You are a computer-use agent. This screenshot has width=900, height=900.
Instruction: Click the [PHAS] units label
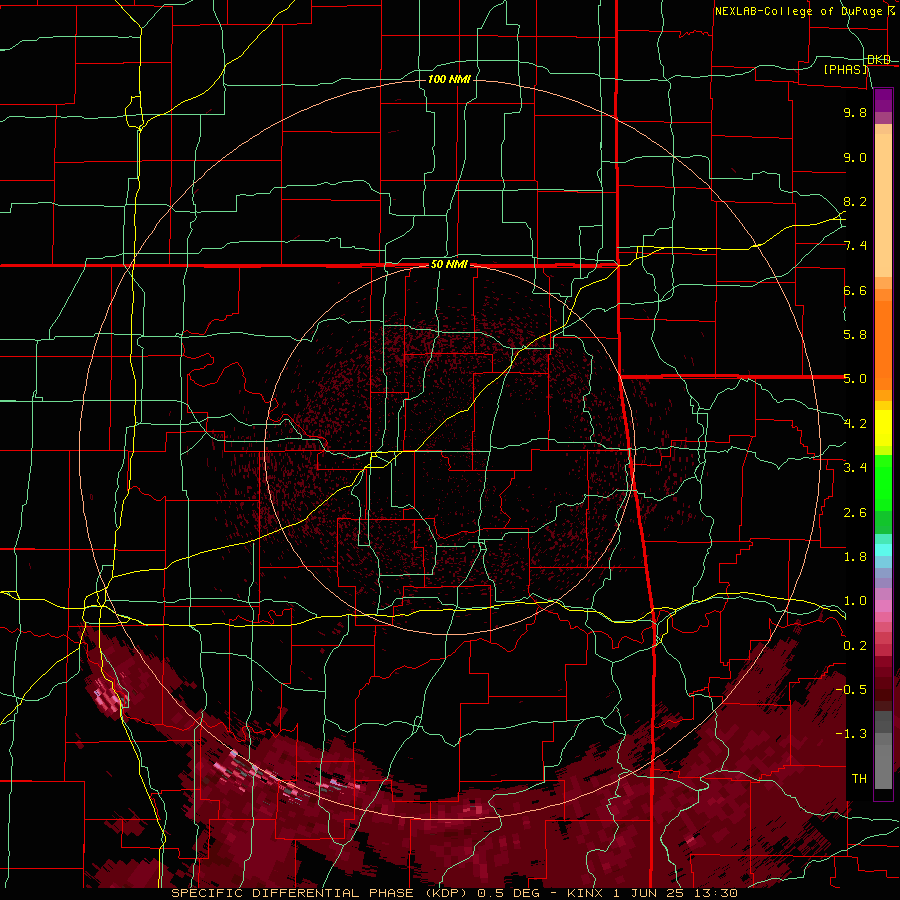click(x=846, y=70)
